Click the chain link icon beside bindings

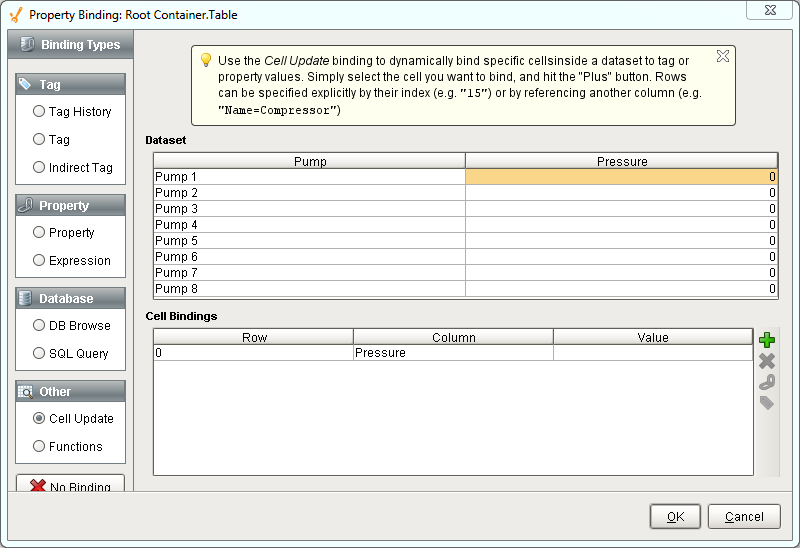point(767,382)
